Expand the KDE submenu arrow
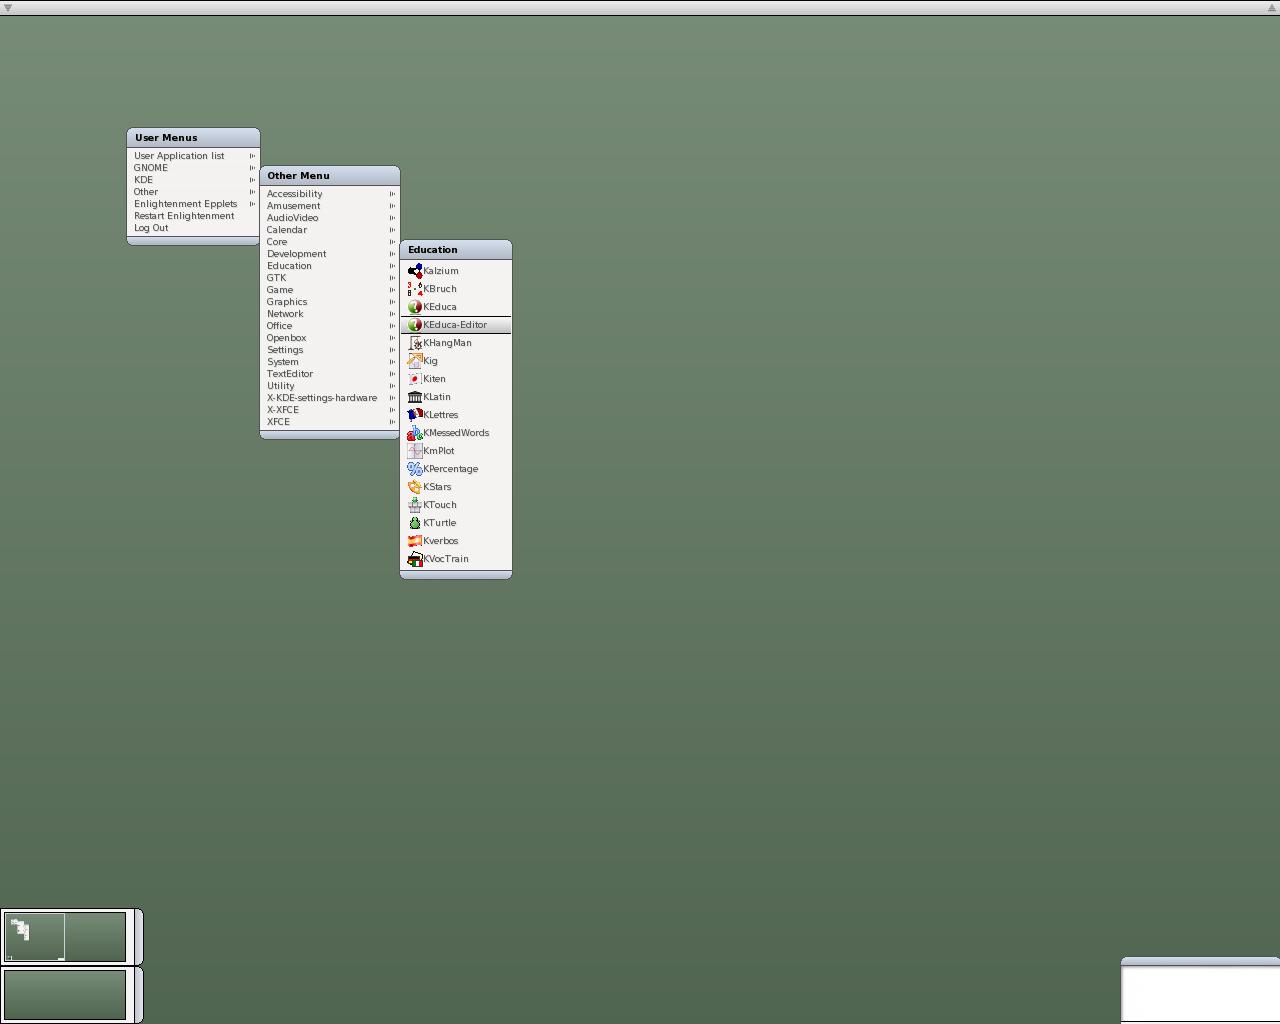This screenshot has height=1024, width=1280. pyautogui.click(x=252, y=180)
